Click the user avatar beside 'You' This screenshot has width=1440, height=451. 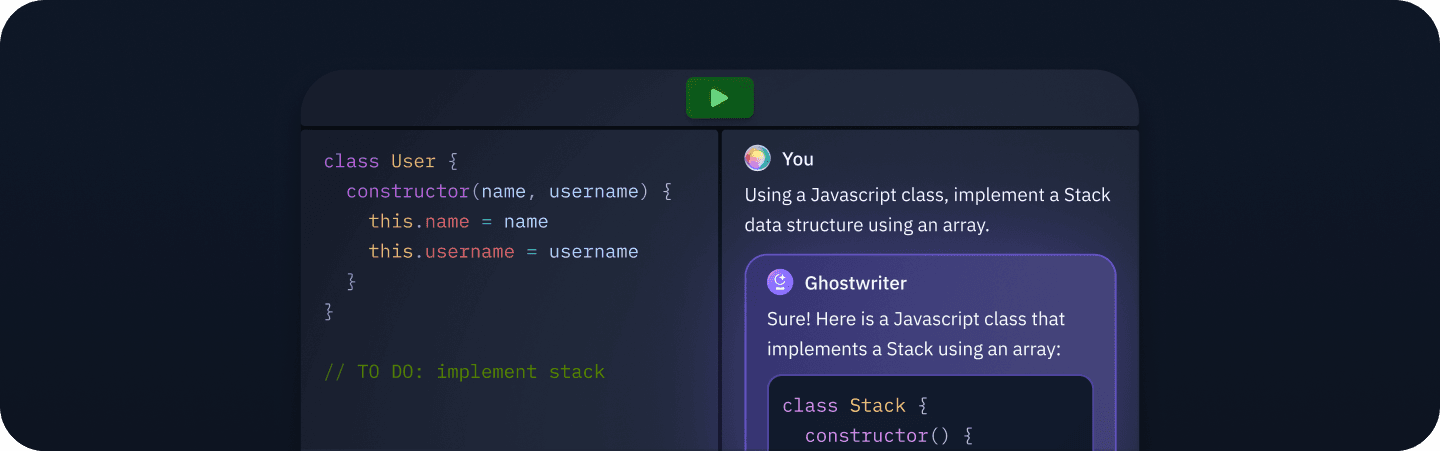tap(757, 158)
